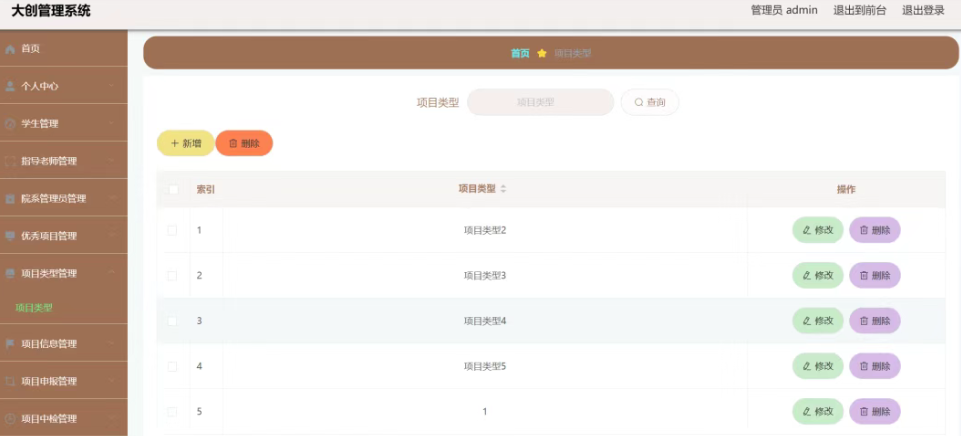Check the box for row 项目类型2
Image resolution: width=961 pixels, height=436 pixels.
[x=172, y=230]
